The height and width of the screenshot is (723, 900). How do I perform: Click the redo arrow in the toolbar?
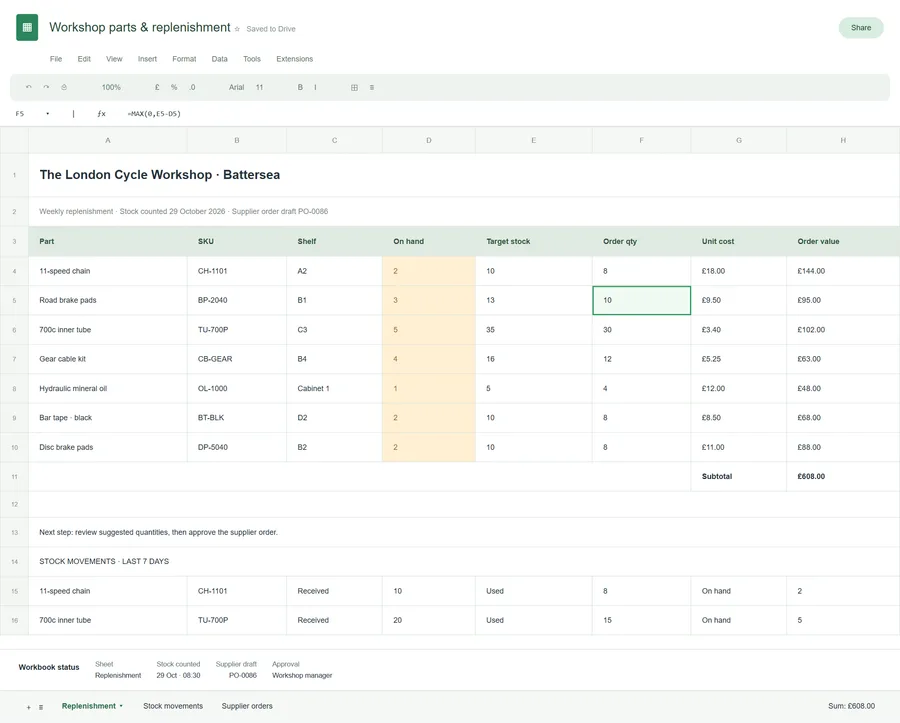[x=46, y=87]
